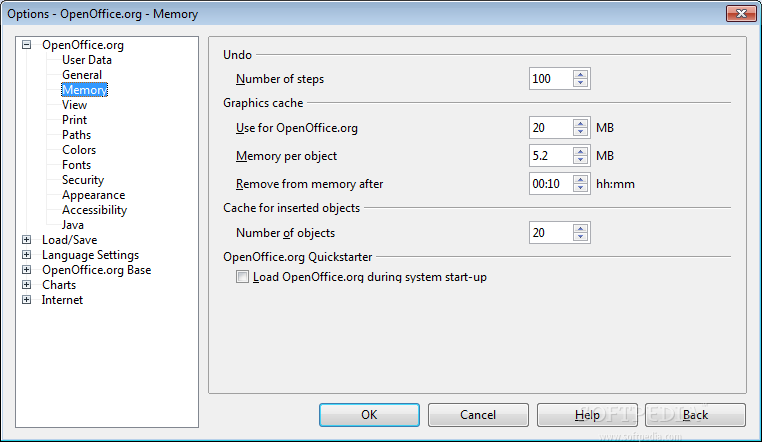The image size is (762, 442).
Task: Decrease the undo Number of steps
Action: [580, 83]
